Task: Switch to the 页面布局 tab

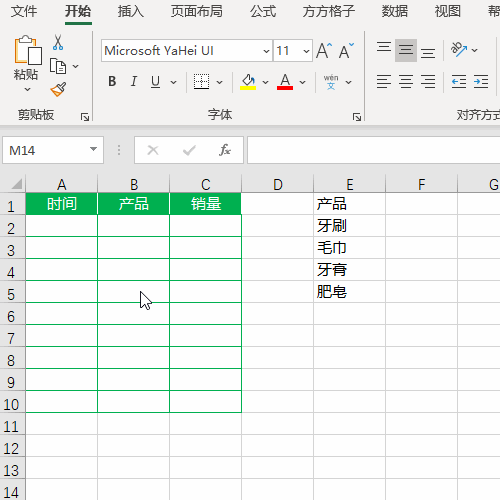Action: coord(197,11)
